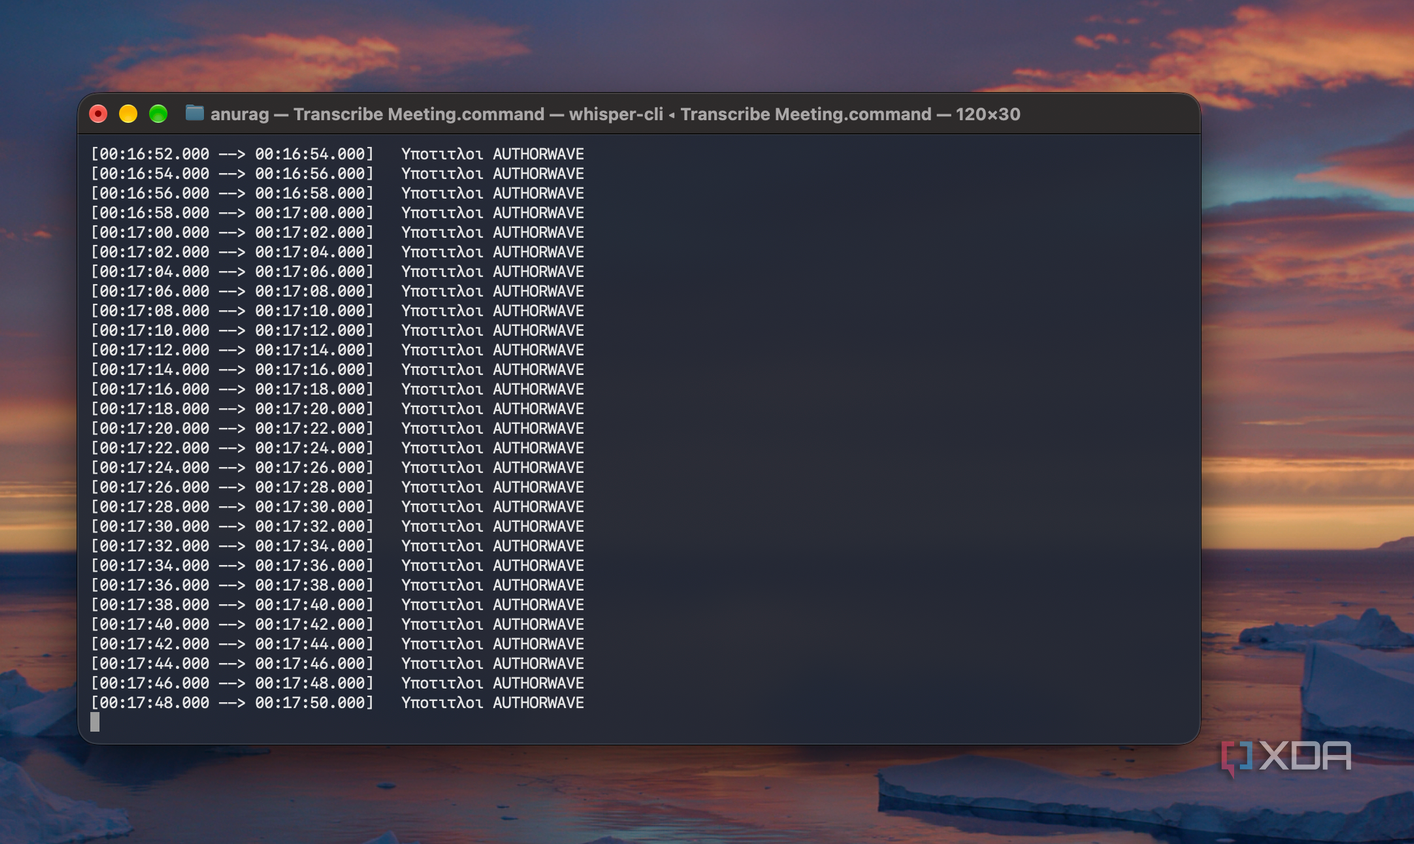Click the start timestamp 00:16:52.000

pos(154,154)
